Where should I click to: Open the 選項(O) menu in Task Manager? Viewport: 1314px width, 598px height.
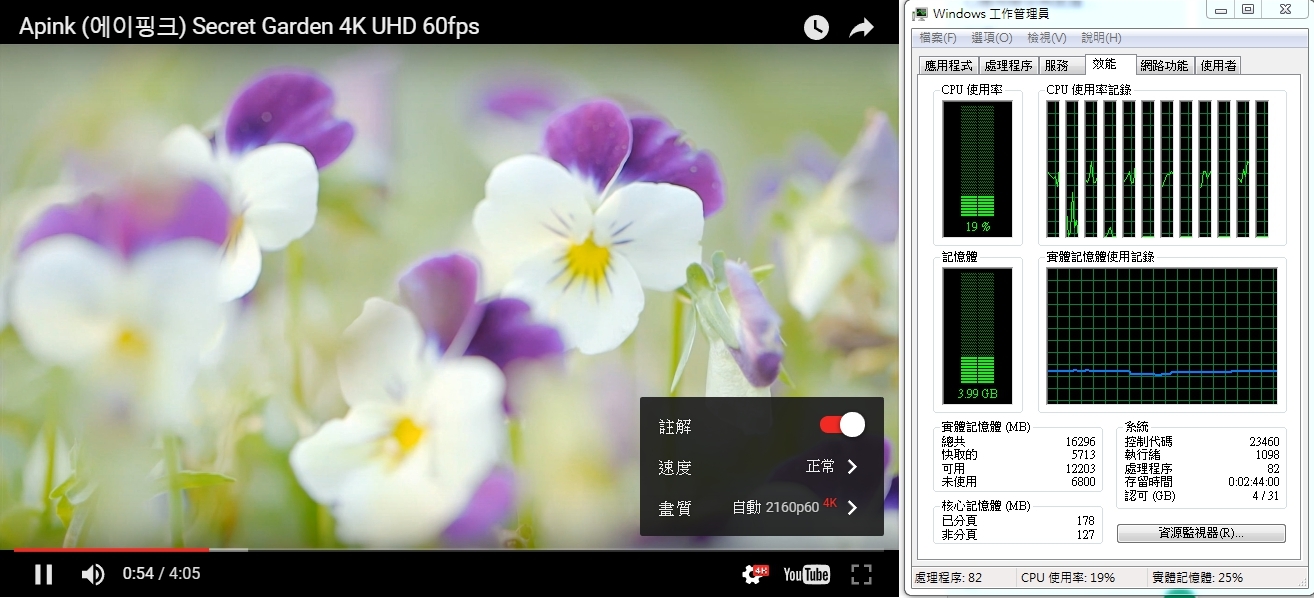coord(992,38)
